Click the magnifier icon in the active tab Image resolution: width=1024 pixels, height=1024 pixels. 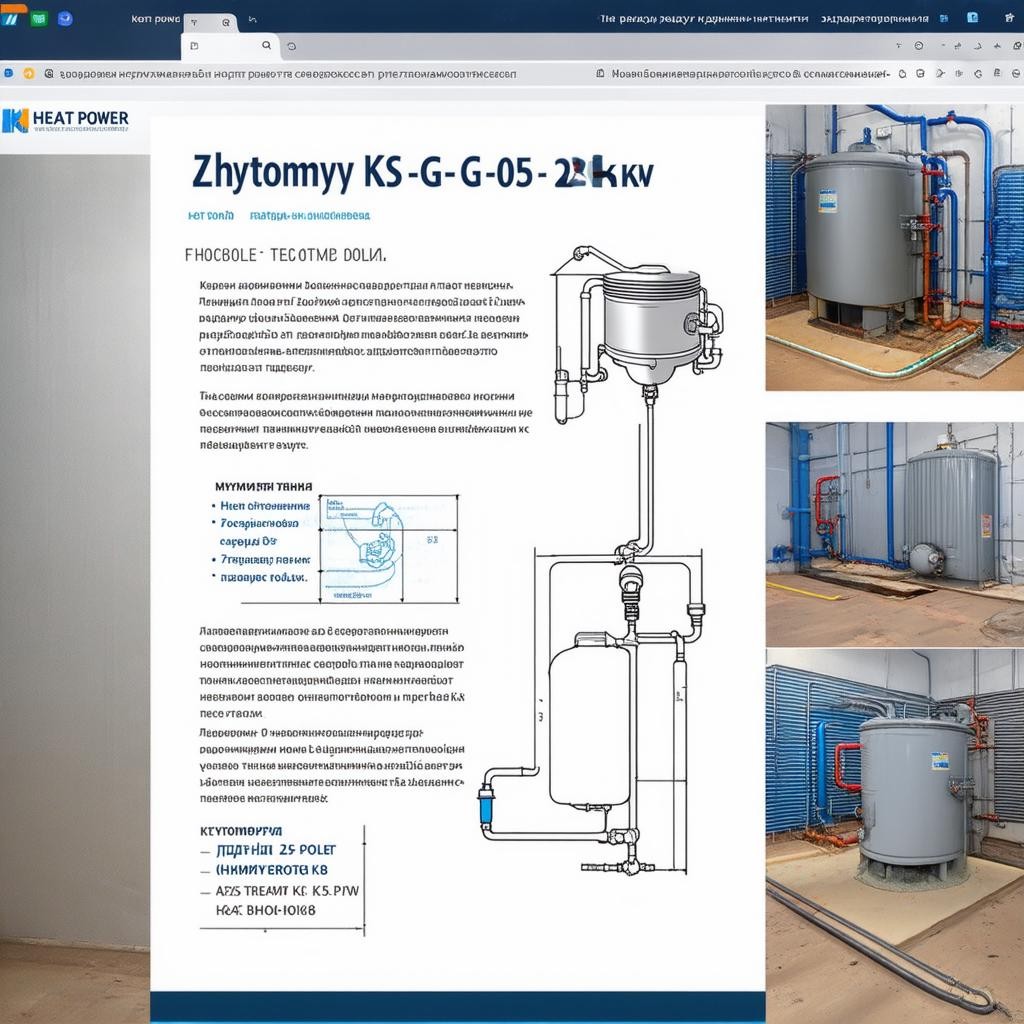pyautogui.click(x=266, y=46)
